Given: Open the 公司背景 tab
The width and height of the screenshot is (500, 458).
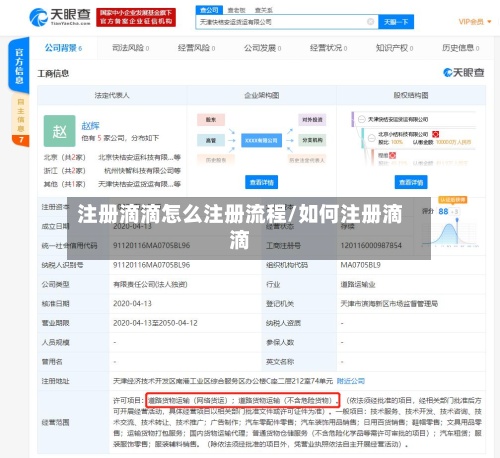Looking at the screenshot, I should click(63, 48).
